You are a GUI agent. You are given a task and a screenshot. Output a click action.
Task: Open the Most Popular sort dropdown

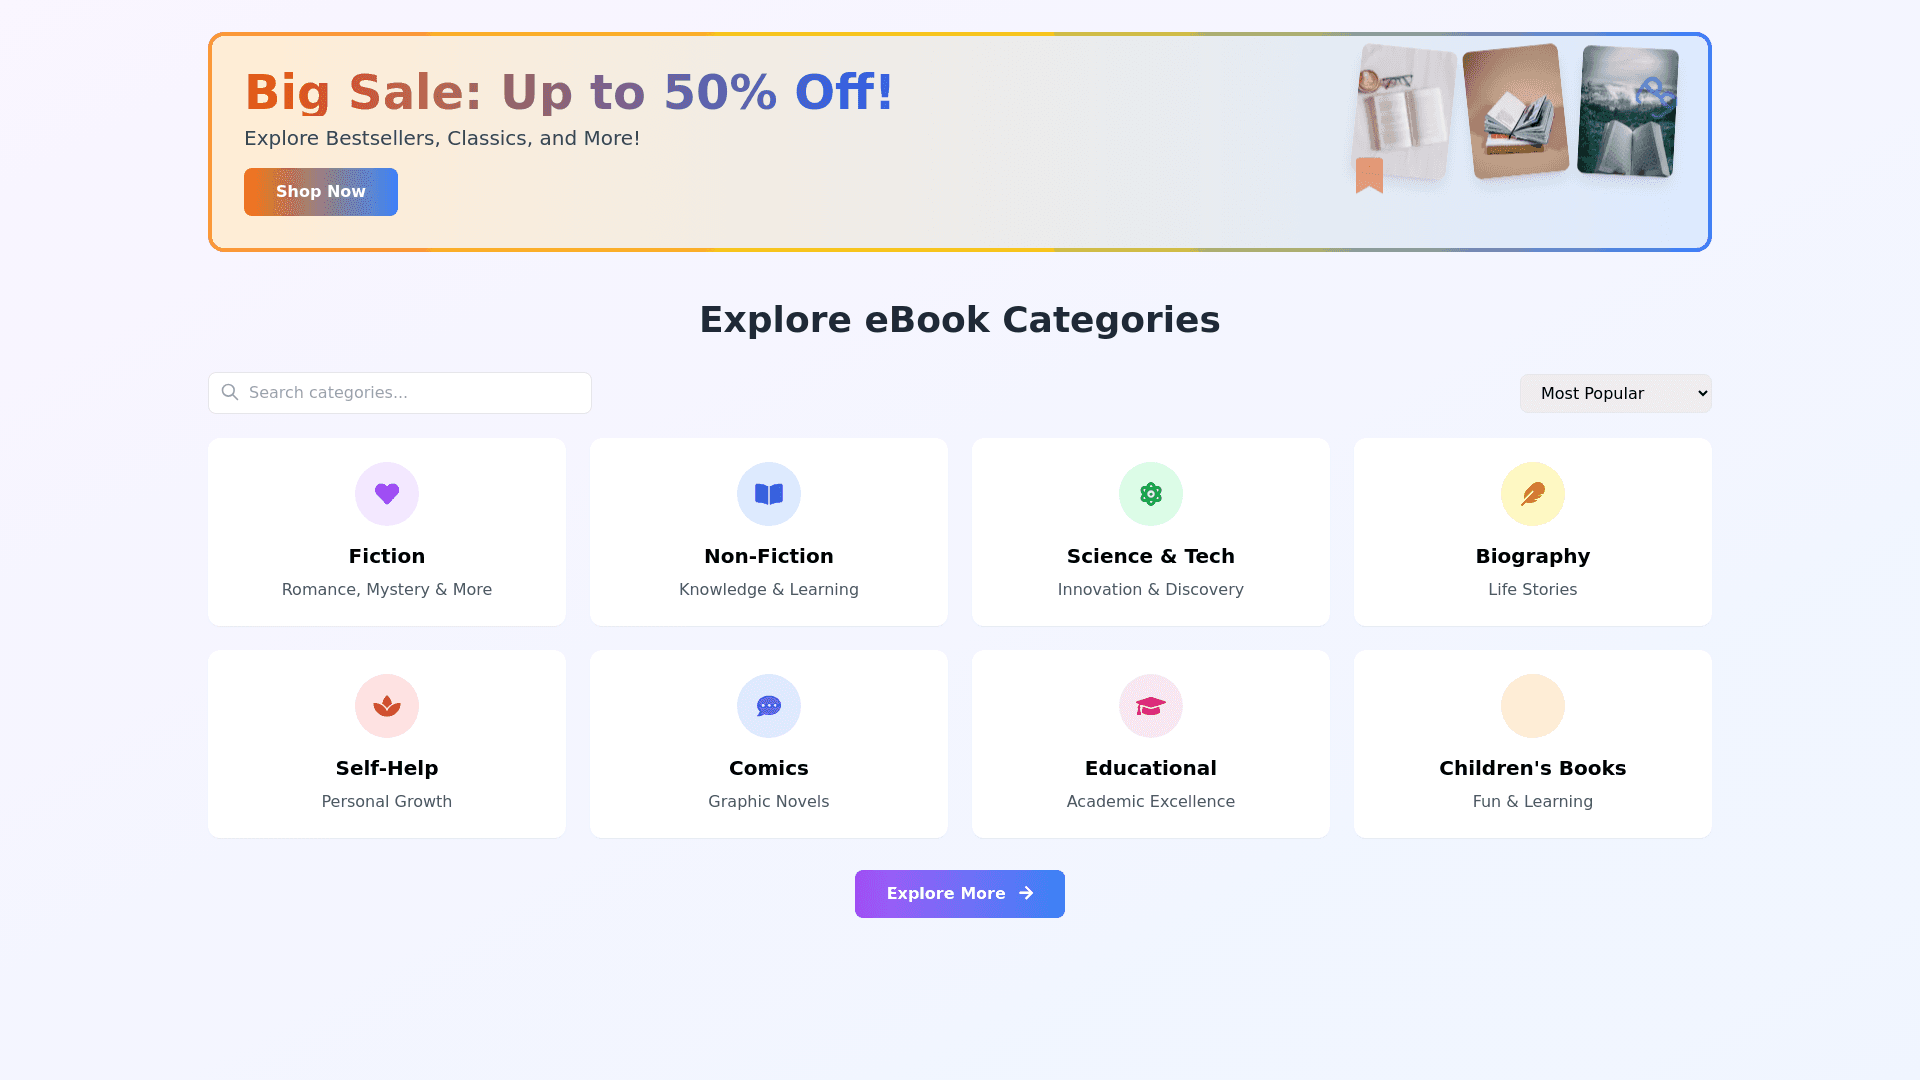click(x=1615, y=393)
